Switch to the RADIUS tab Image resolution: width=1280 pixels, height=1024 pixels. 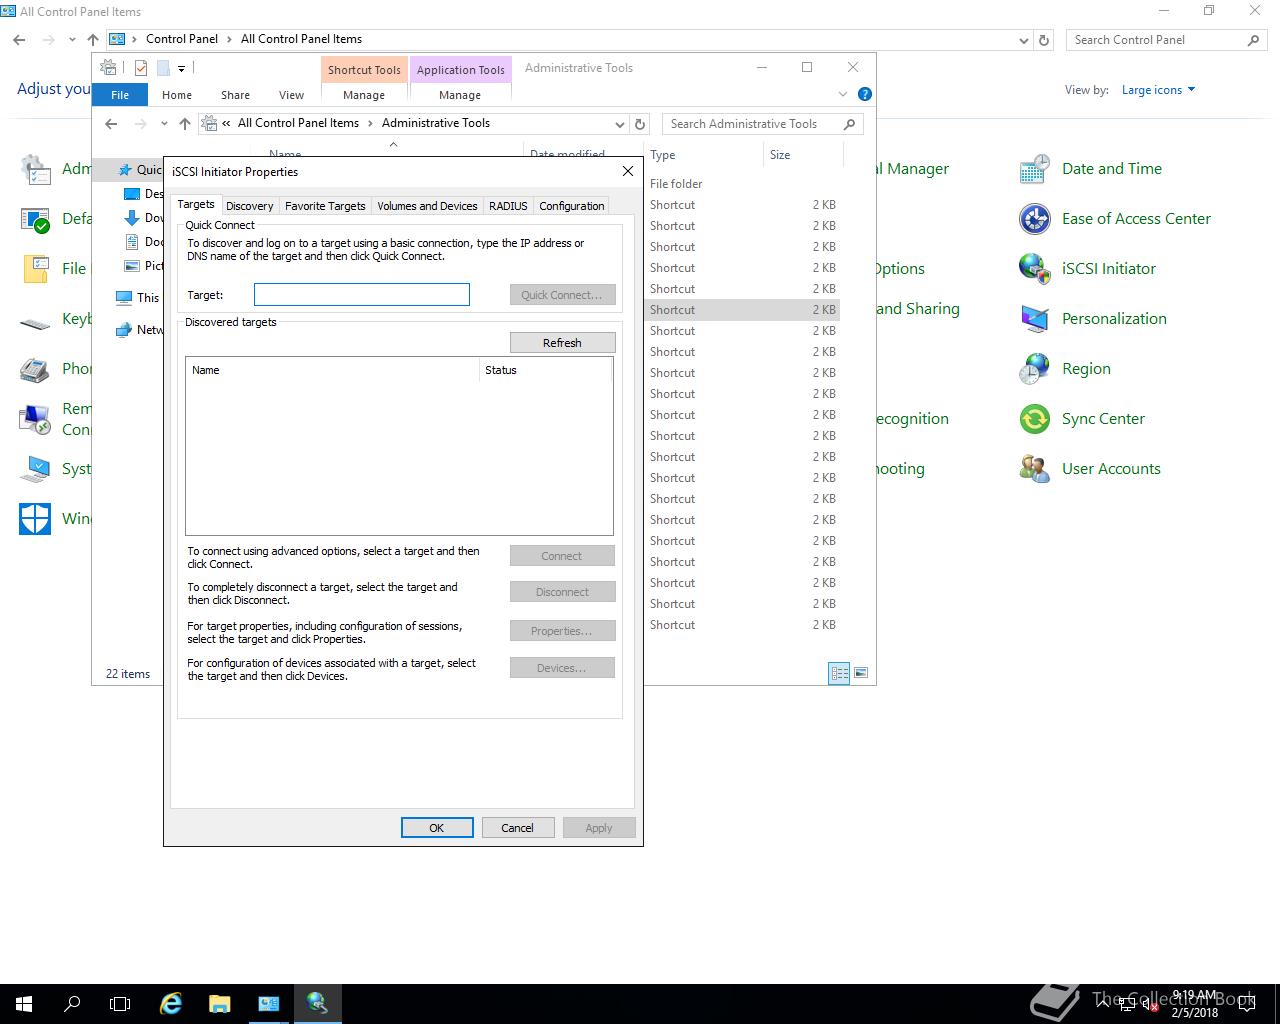pyautogui.click(x=508, y=206)
